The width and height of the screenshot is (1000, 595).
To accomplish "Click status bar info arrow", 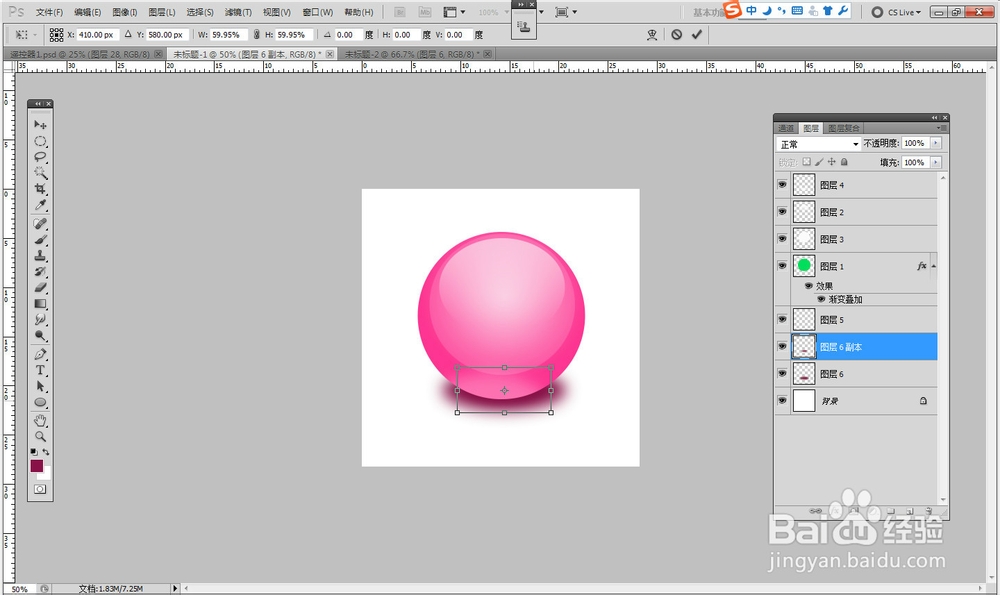I will coord(175,589).
